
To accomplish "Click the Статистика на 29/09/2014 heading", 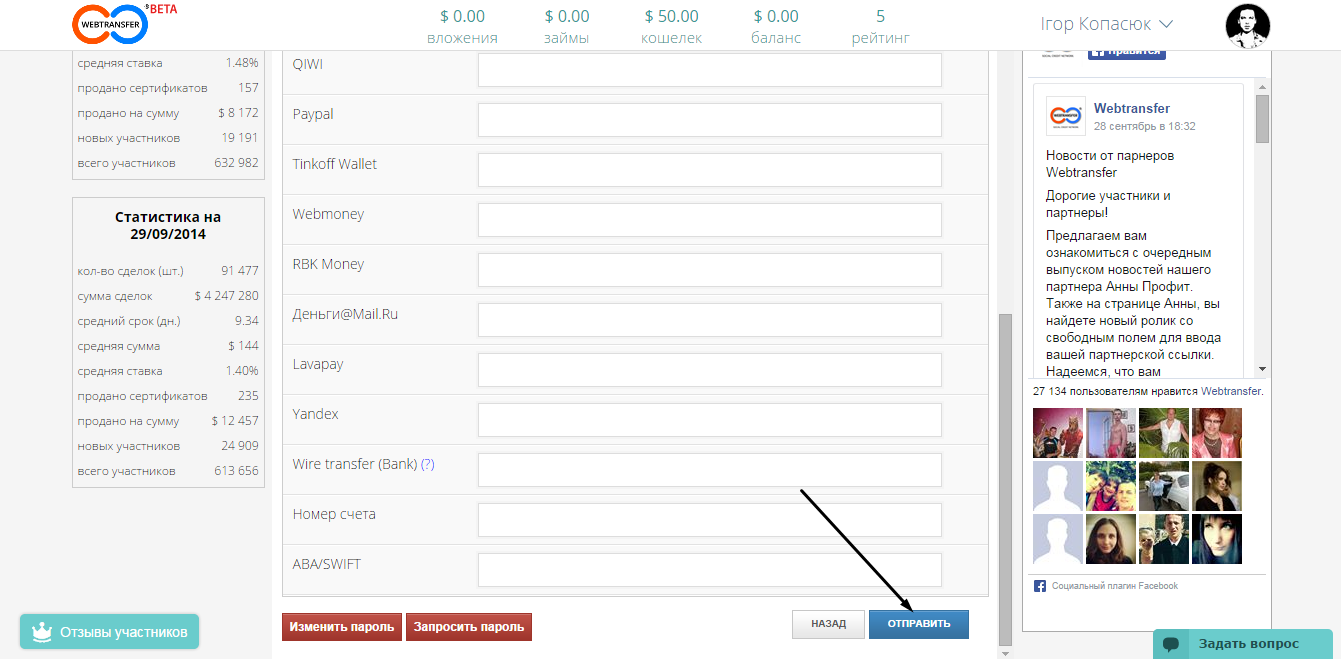I will click(168, 225).
